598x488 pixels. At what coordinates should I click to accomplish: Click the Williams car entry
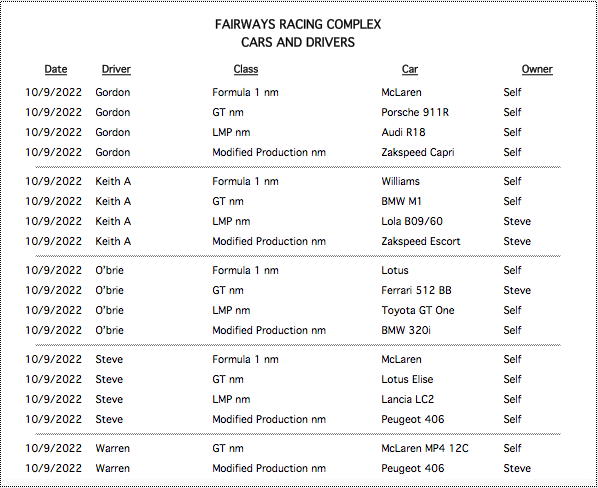[x=400, y=181]
